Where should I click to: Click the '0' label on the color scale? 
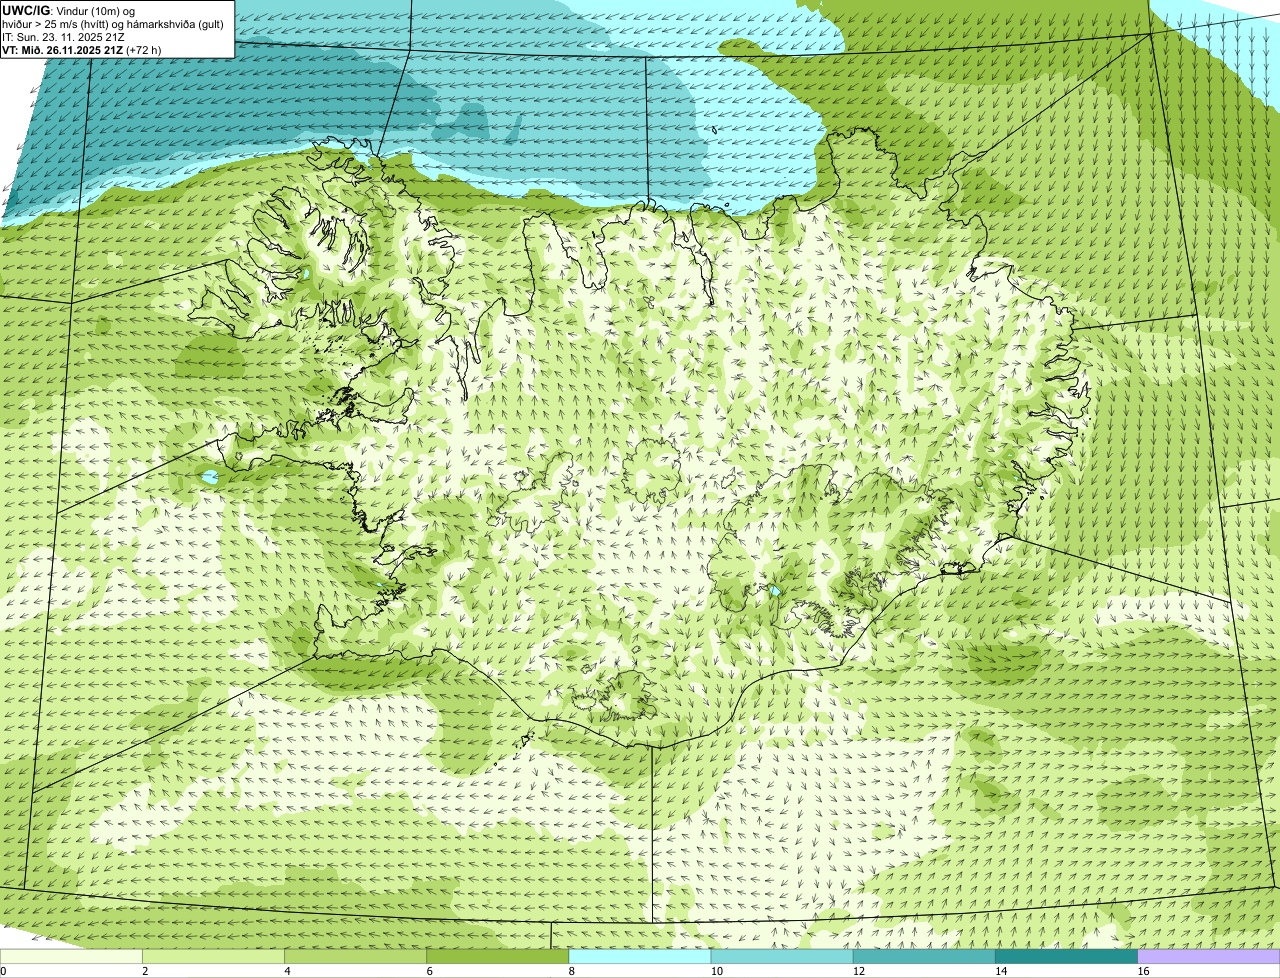click(x=3, y=971)
